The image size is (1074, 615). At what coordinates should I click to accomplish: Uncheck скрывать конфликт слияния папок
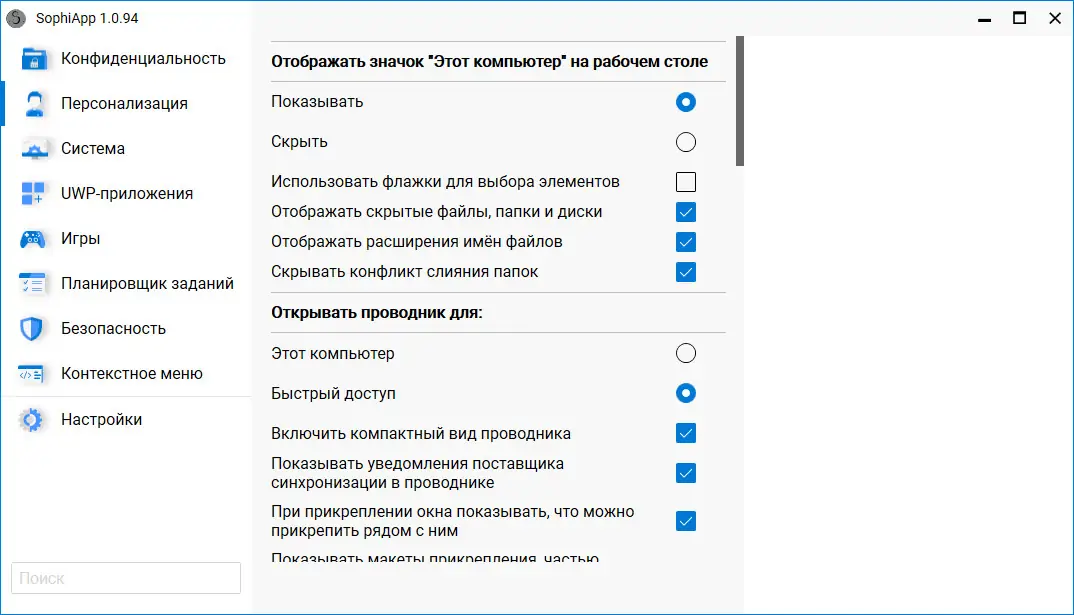click(686, 271)
